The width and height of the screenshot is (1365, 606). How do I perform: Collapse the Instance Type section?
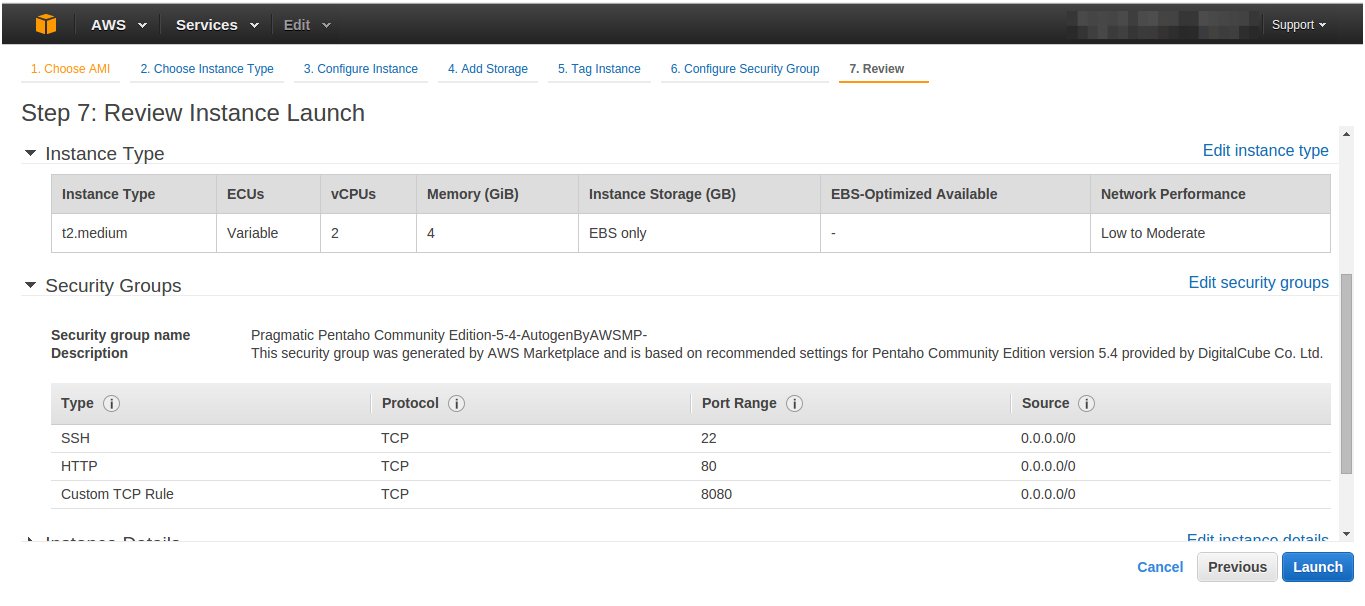point(31,153)
